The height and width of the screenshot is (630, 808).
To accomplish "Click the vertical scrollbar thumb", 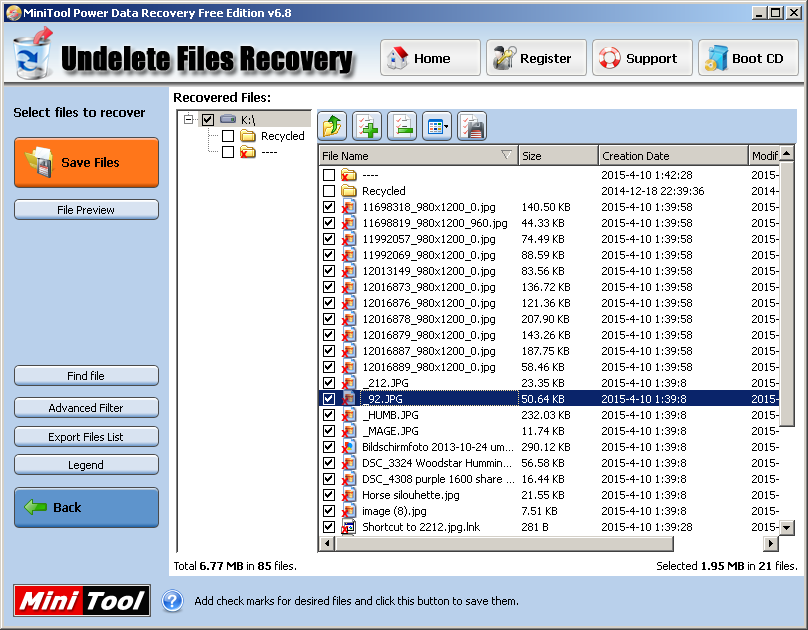I will [786, 294].
